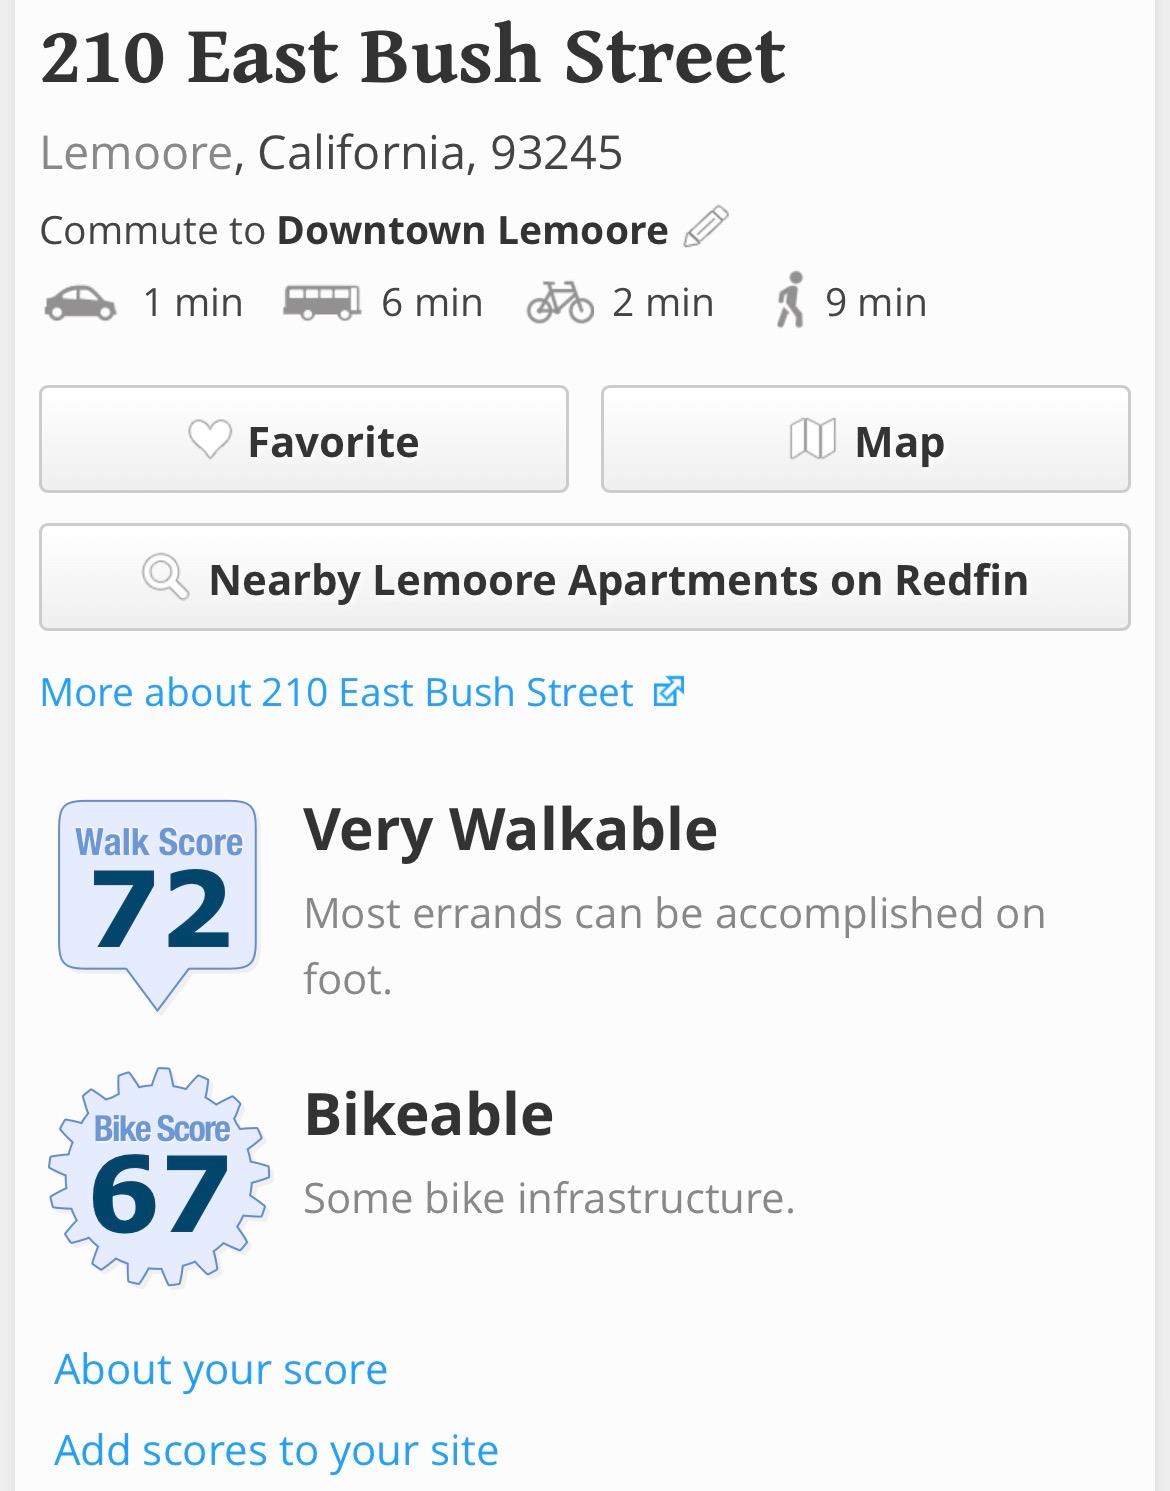This screenshot has width=1170, height=1491.
Task: Open the Bike Score 67 badge
Action: tap(160, 1176)
